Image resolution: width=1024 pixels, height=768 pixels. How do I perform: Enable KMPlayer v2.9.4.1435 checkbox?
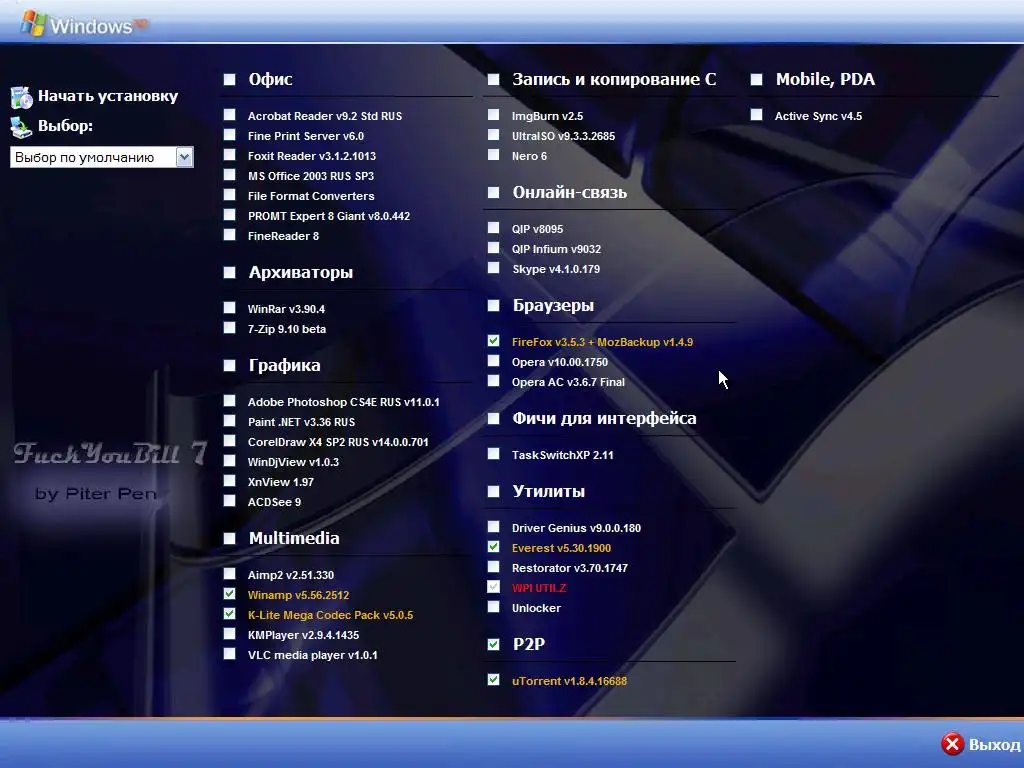[x=229, y=633]
